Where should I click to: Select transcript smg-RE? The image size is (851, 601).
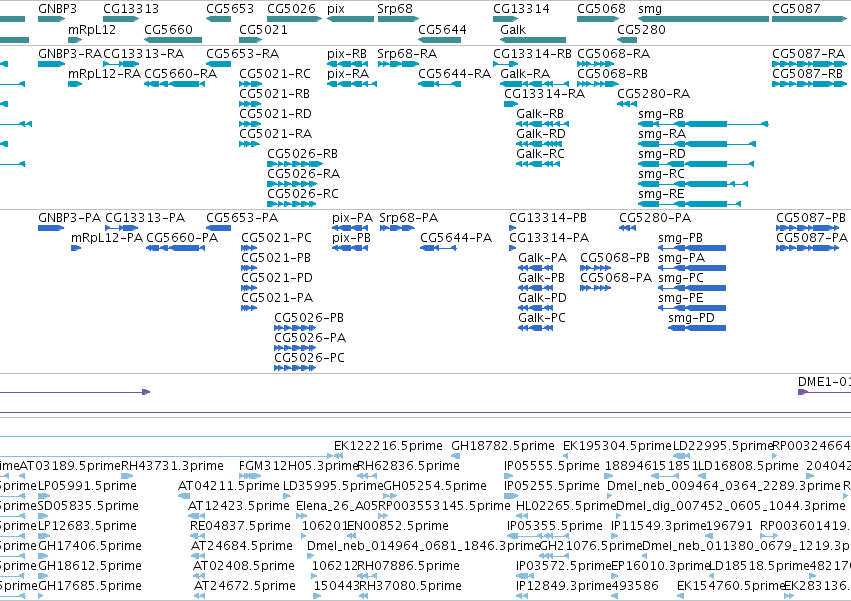661,194
